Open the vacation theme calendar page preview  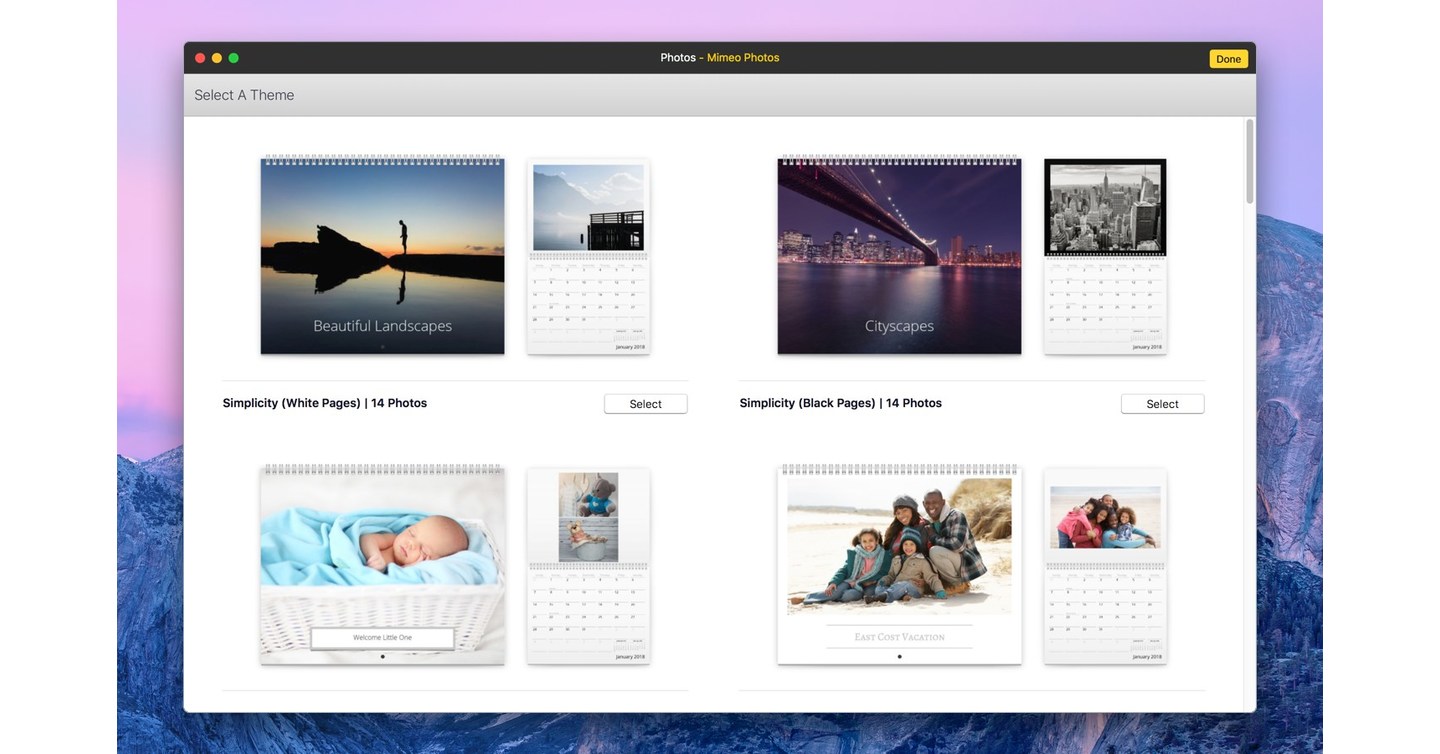[x=1105, y=566]
